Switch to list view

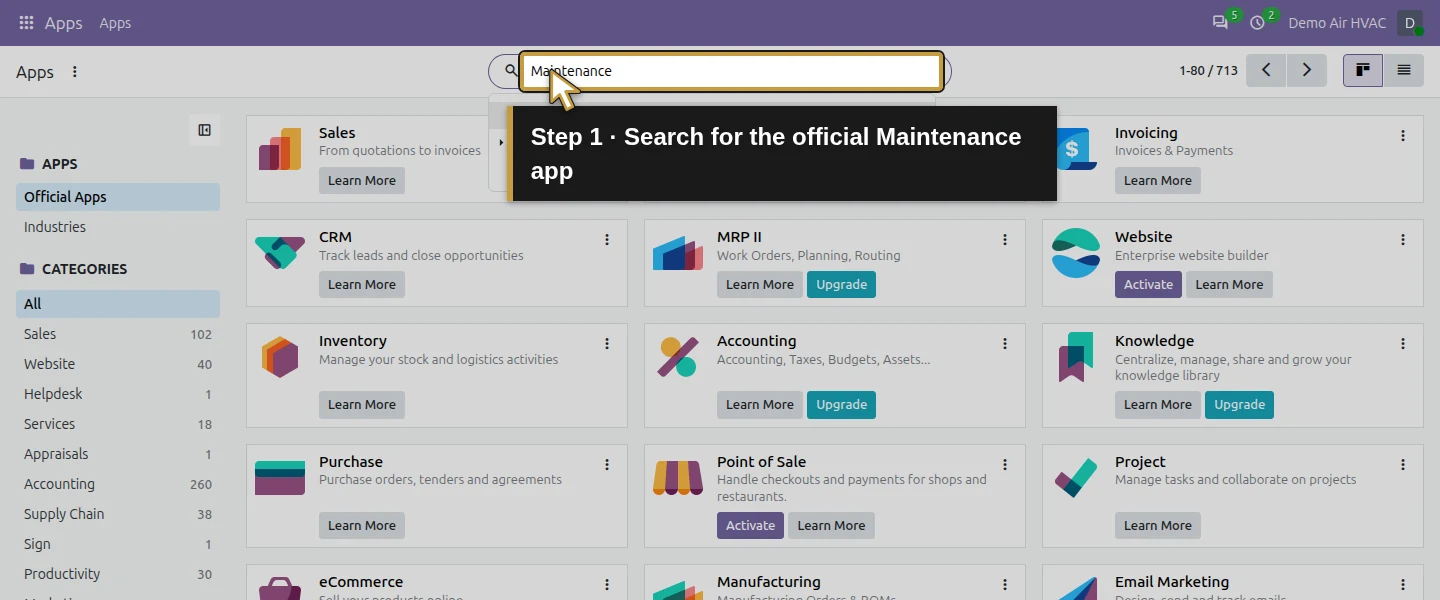point(1404,70)
